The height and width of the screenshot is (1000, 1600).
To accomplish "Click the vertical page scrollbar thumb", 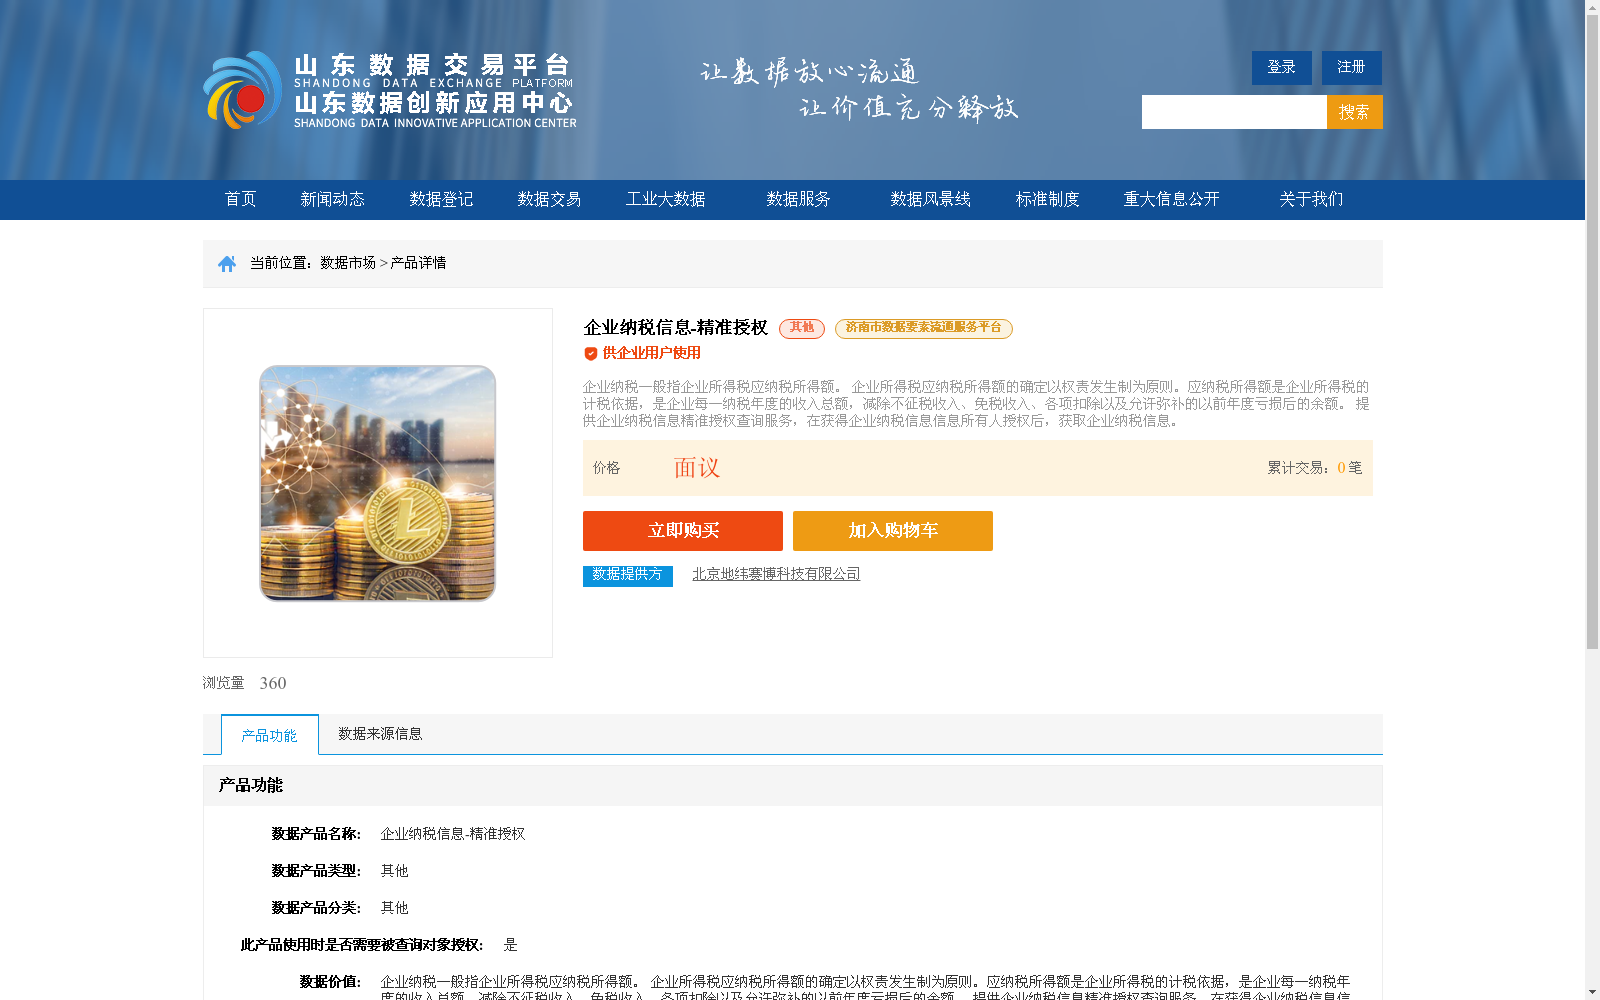I will click(1592, 332).
